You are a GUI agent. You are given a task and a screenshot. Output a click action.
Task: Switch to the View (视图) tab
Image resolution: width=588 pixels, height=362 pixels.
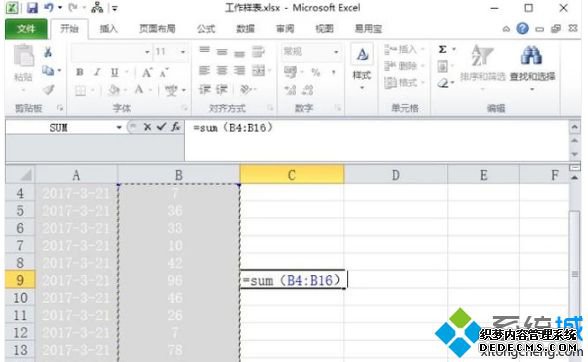(x=324, y=29)
